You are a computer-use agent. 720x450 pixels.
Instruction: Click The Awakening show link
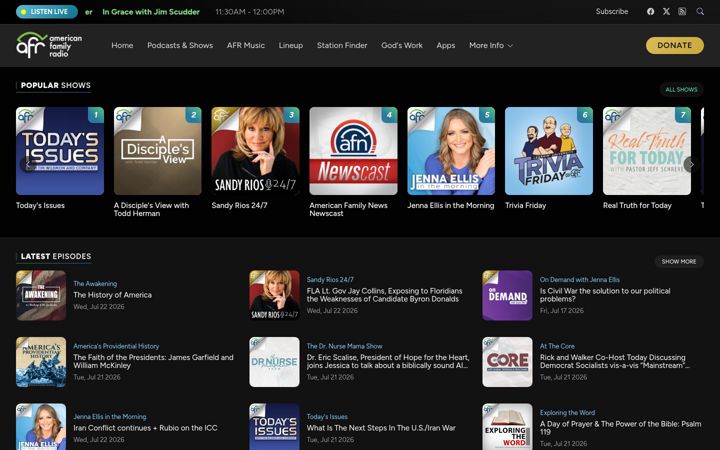(x=95, y=284)
